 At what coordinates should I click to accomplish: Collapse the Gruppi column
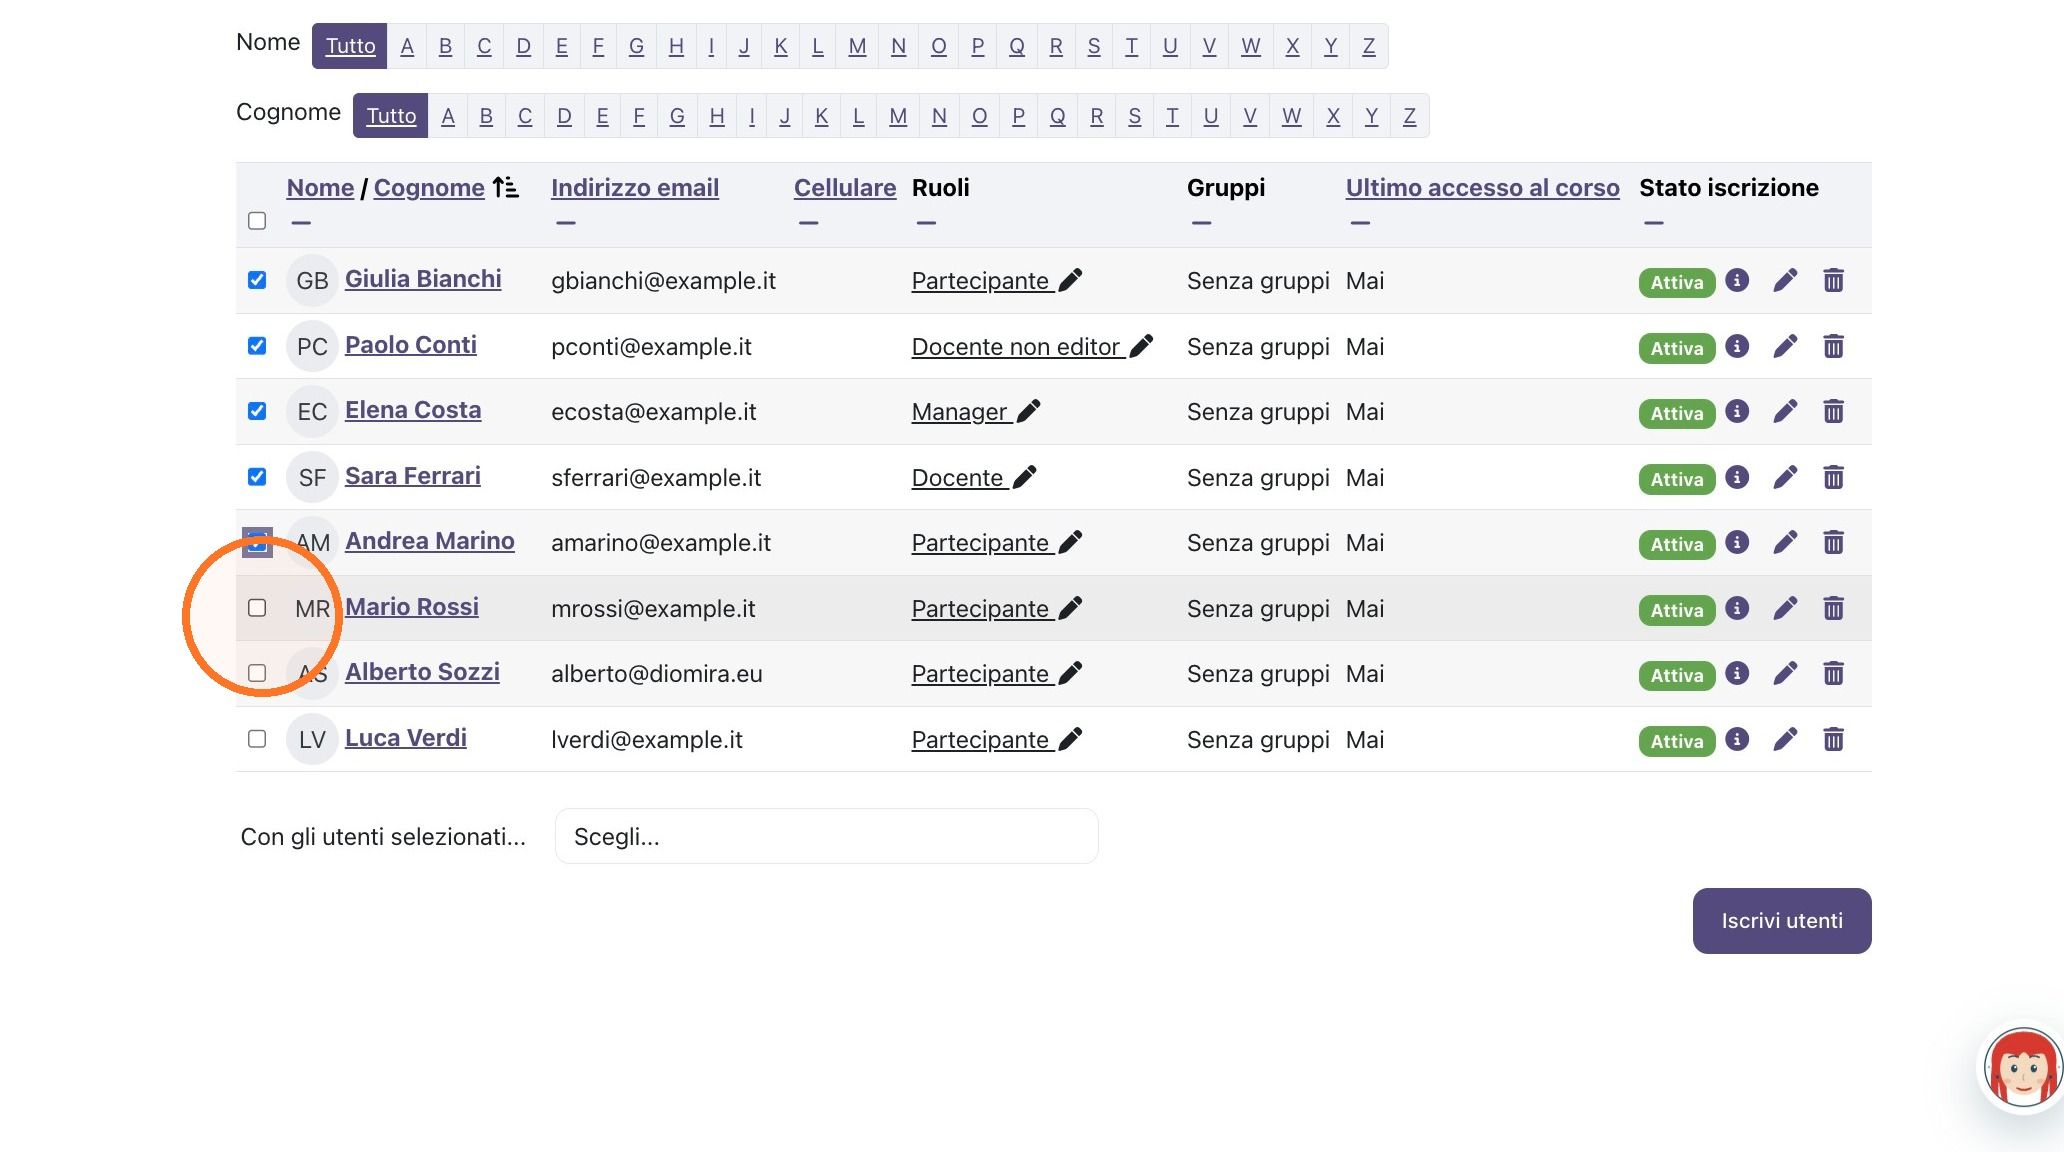coord(1201,222)
